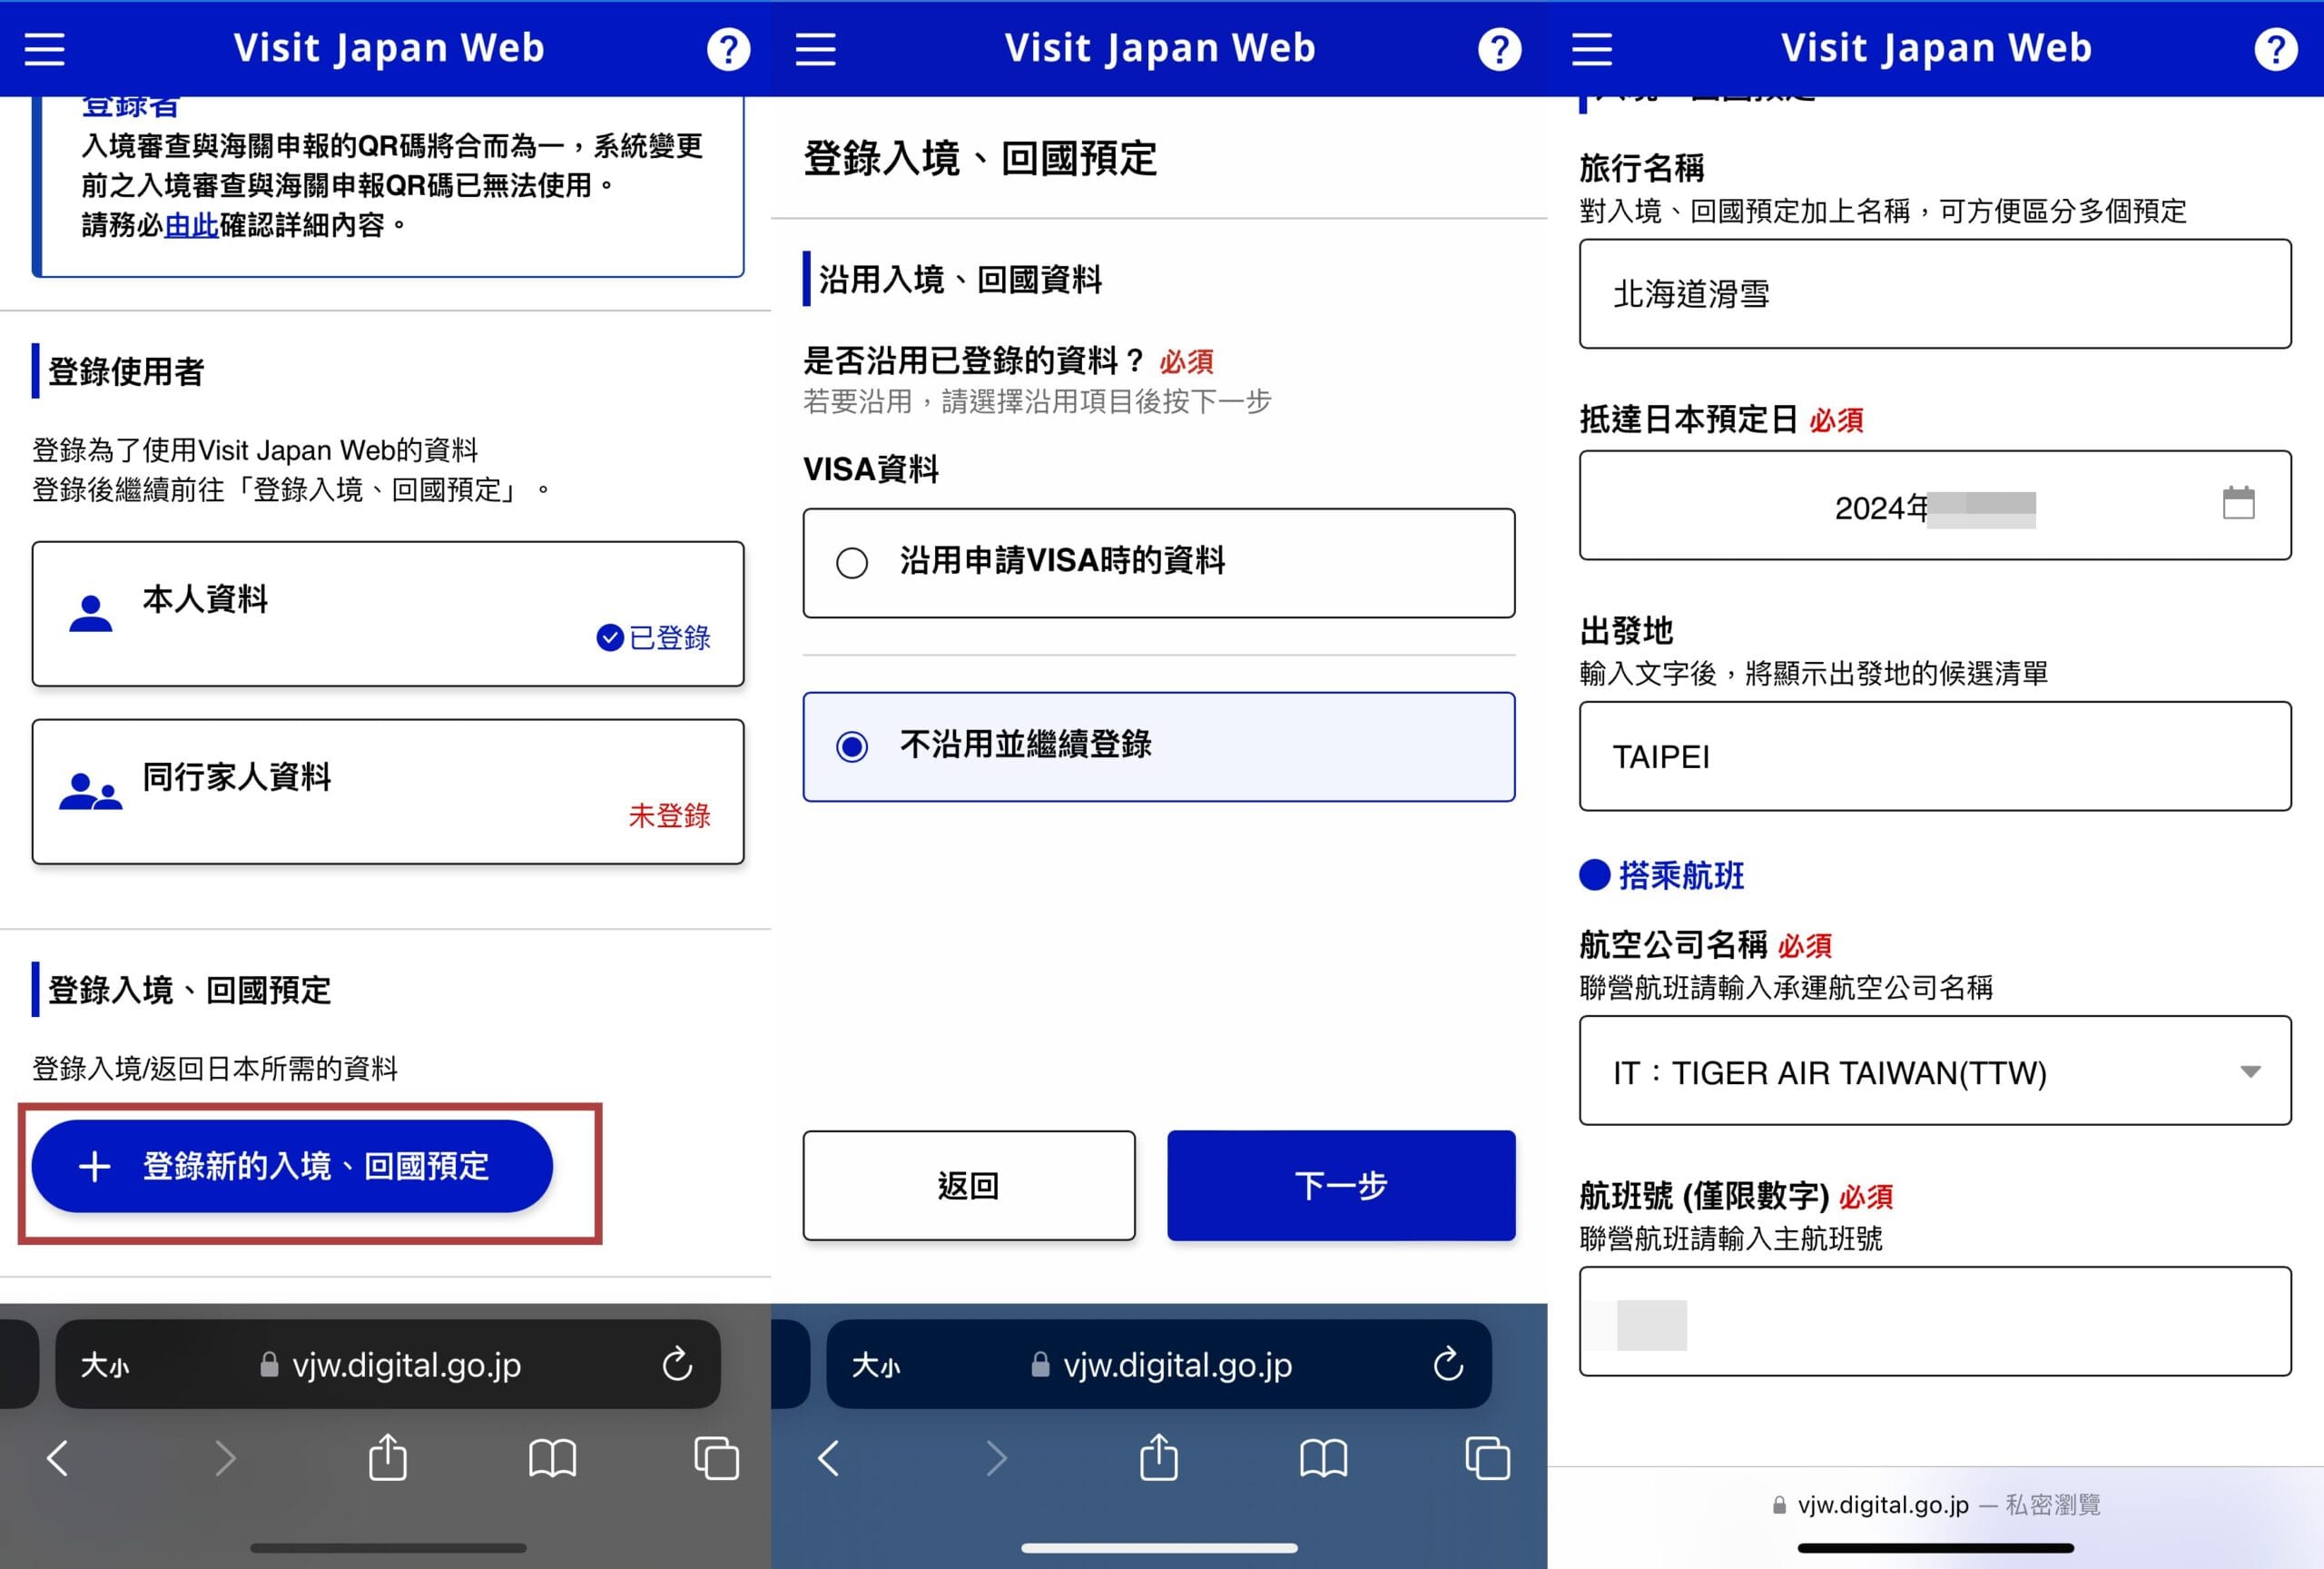Open hamburger menu in left phone screen
This screenshot has height=1569, width=2324.
[45, 49]
